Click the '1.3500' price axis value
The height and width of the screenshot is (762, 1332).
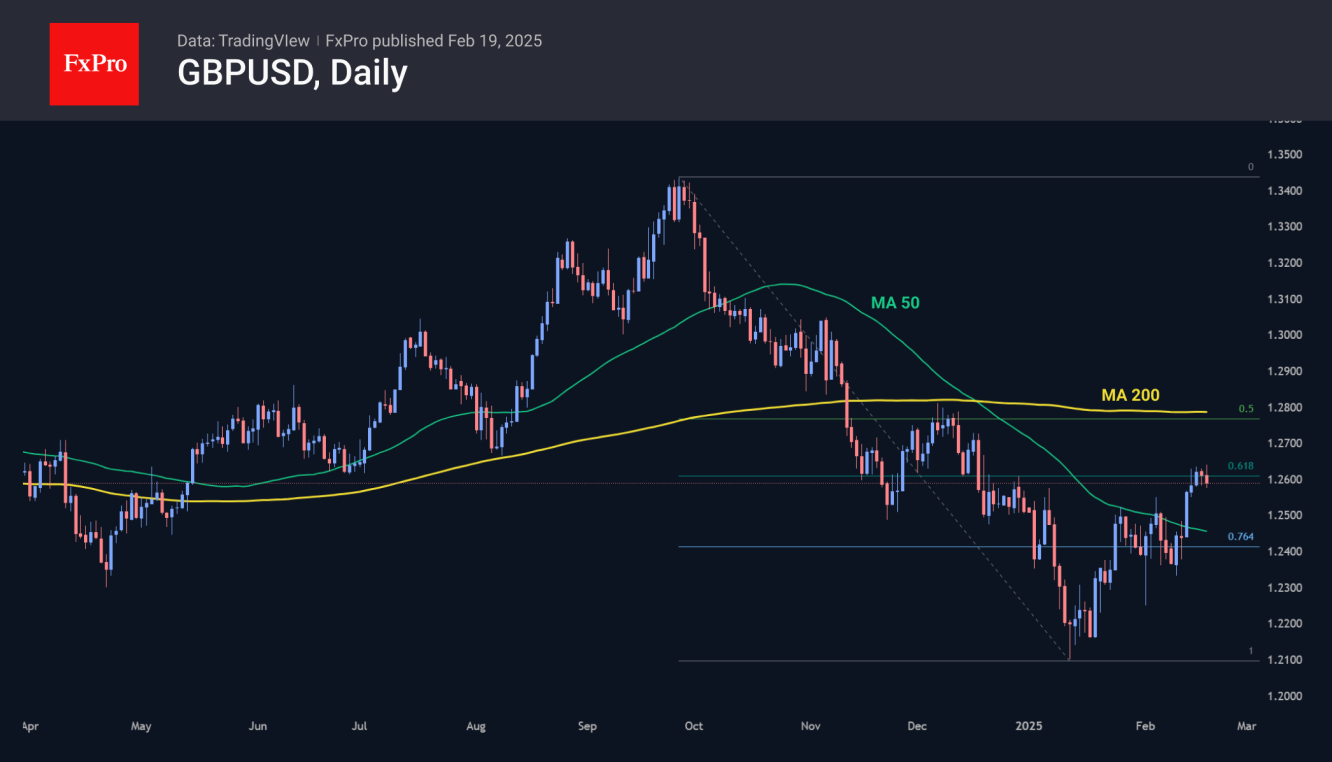(x=1285, y=155)
